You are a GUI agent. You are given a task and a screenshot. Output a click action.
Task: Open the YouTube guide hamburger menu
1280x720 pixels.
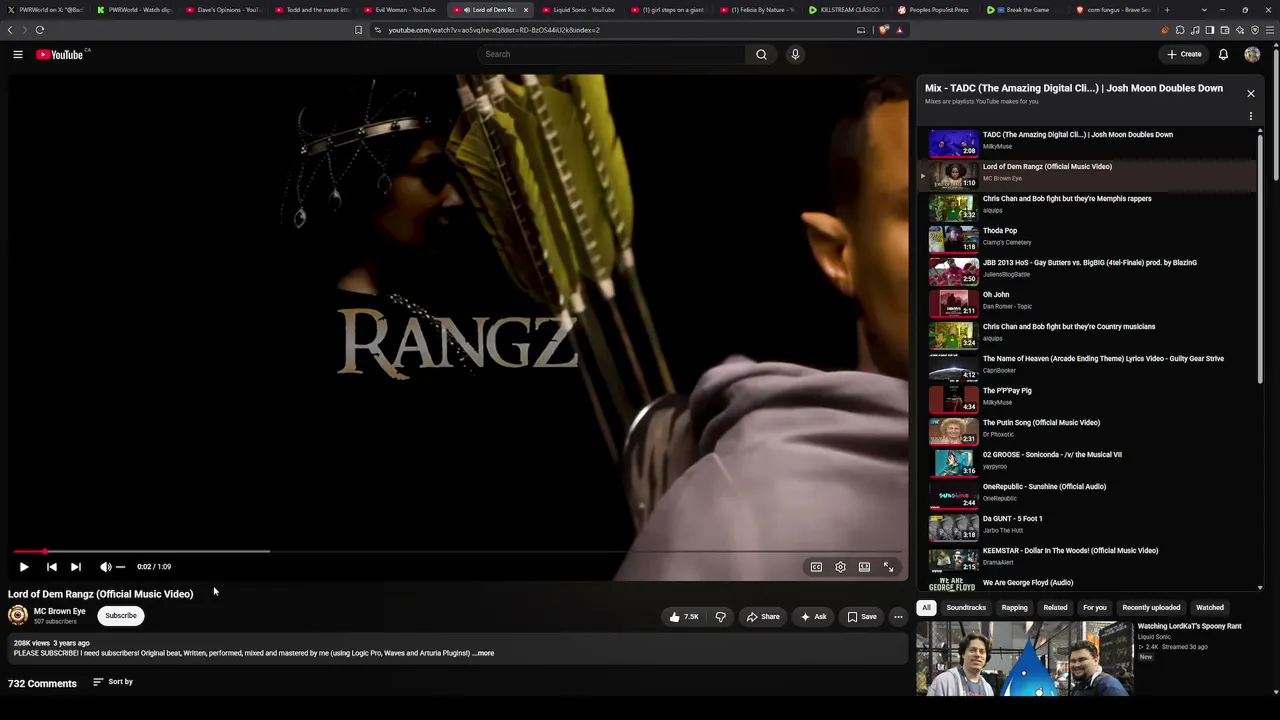point(18,54)
